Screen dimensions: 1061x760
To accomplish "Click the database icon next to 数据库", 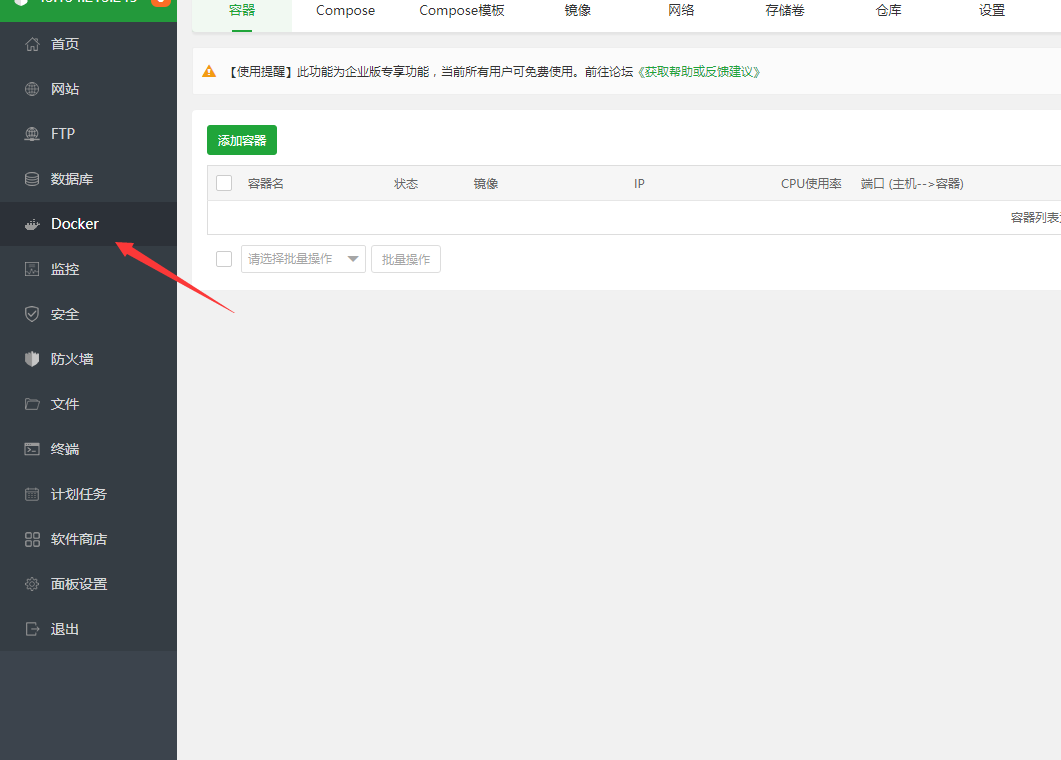I will click(32, 179).
